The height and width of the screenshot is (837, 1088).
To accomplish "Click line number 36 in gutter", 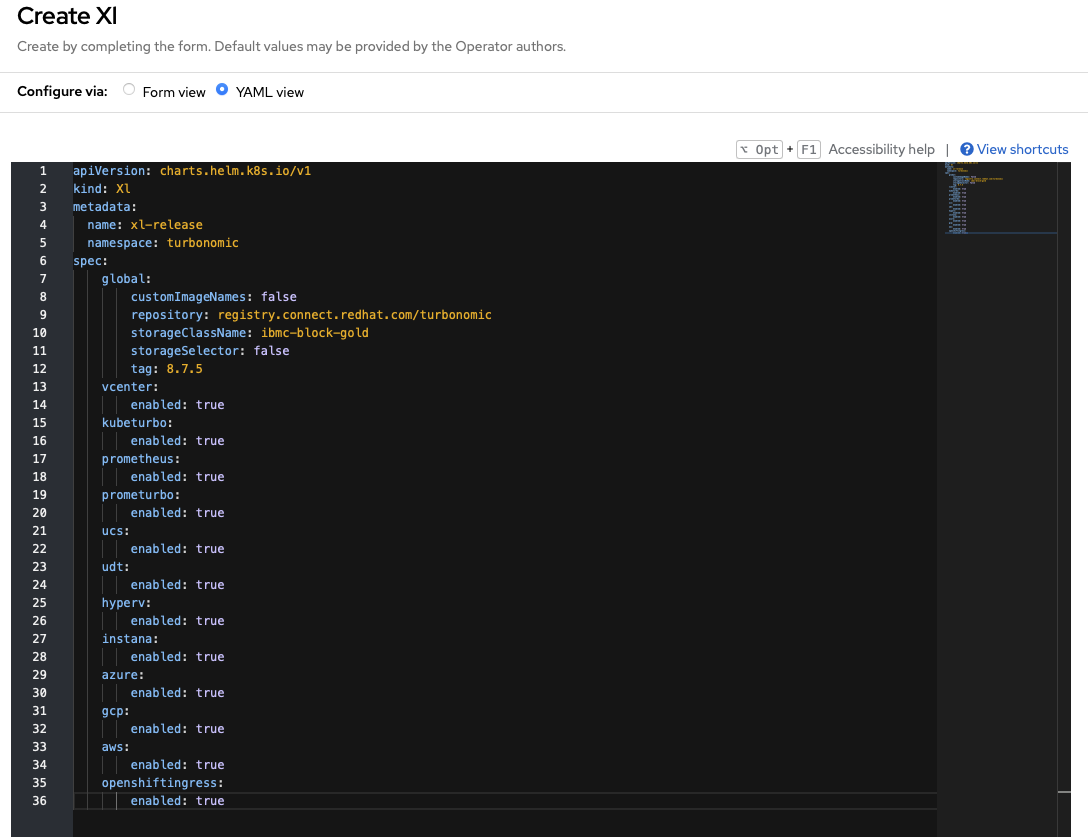I will point(40,801).
